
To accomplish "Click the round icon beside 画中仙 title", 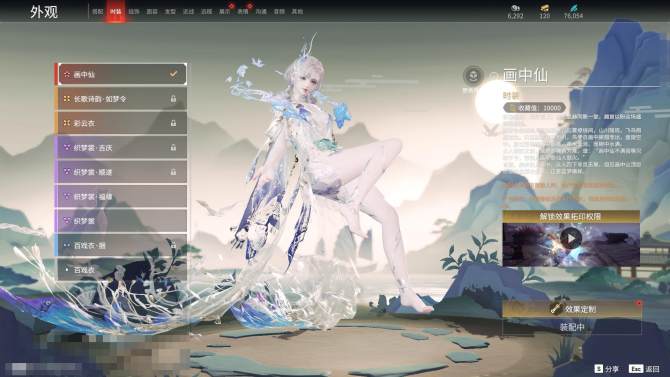I will (473, 76).
